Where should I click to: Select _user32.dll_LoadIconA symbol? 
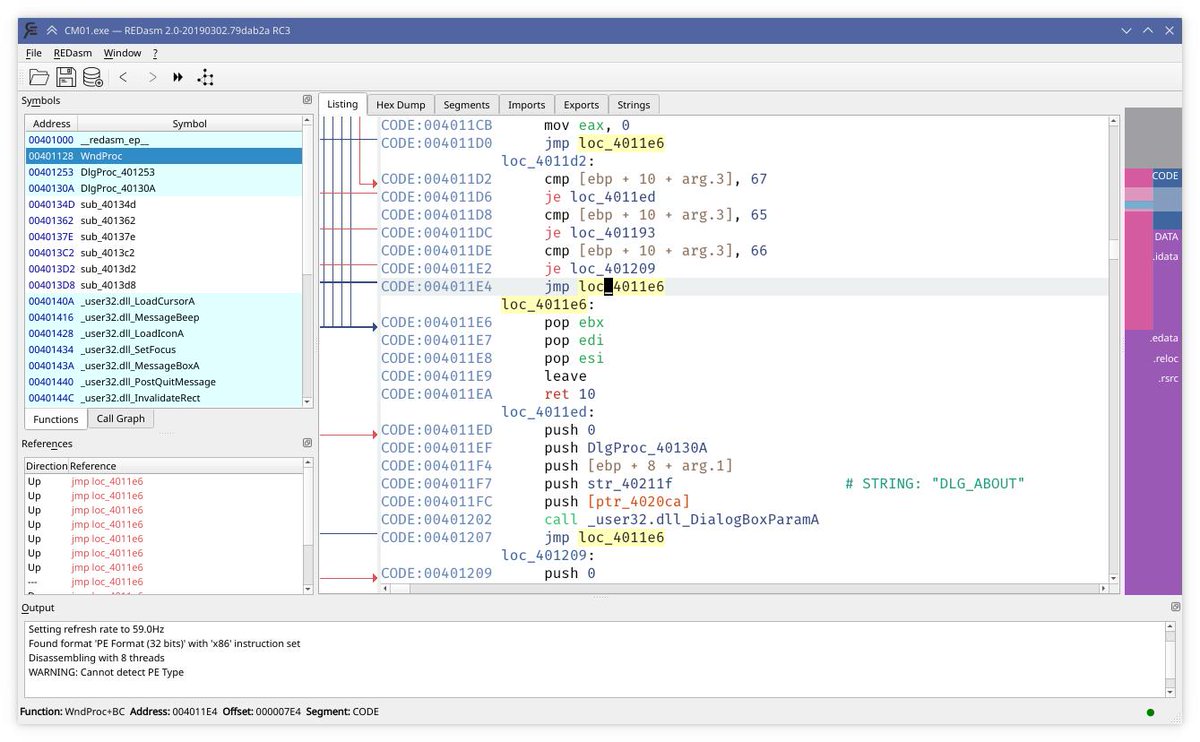[x=163, y=333]
